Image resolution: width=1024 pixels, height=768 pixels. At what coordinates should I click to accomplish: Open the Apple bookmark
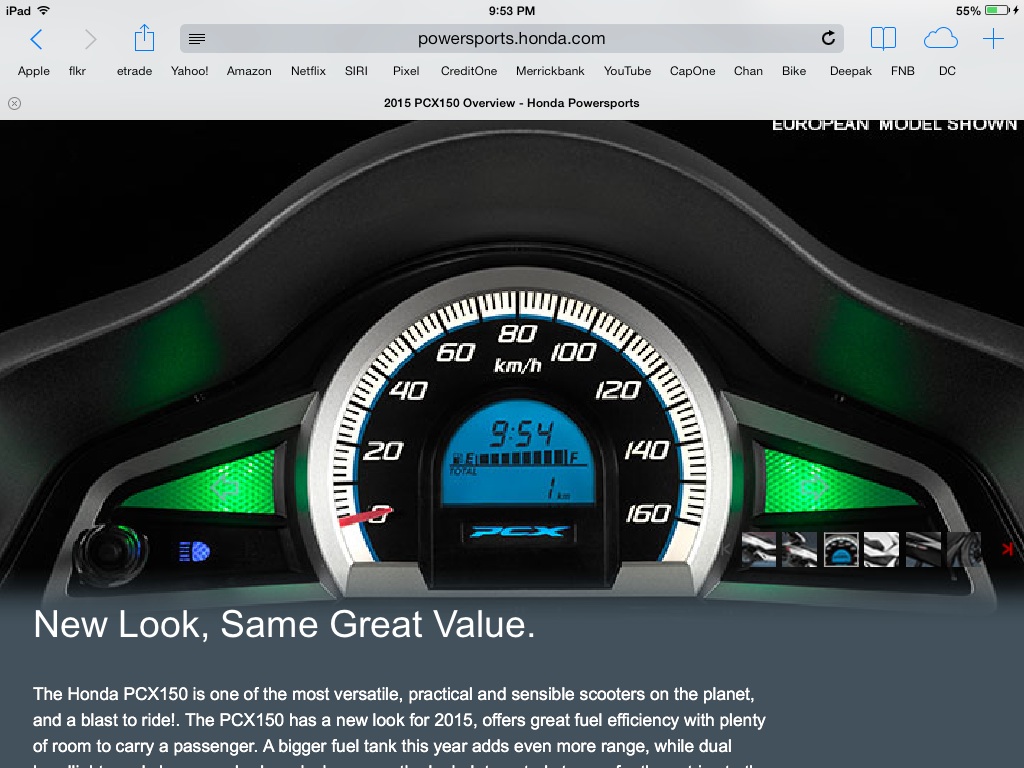[x=34, y=71]
